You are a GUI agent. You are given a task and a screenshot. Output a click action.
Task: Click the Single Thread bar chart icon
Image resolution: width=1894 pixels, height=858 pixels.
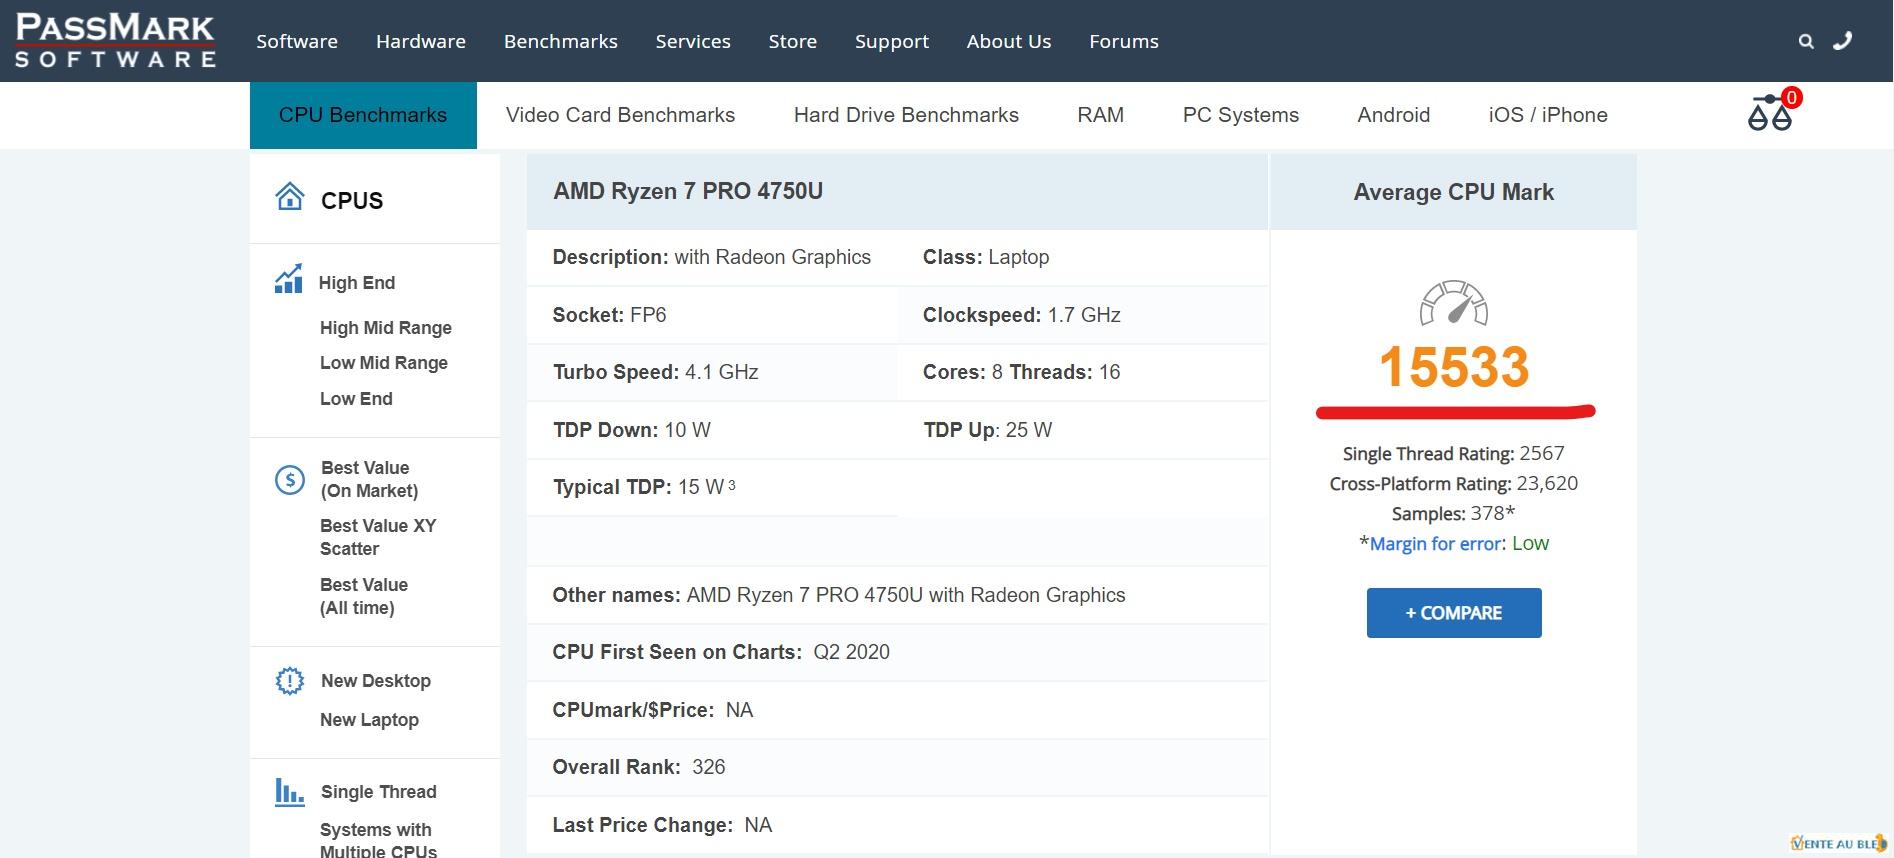(x=289, y=792)
